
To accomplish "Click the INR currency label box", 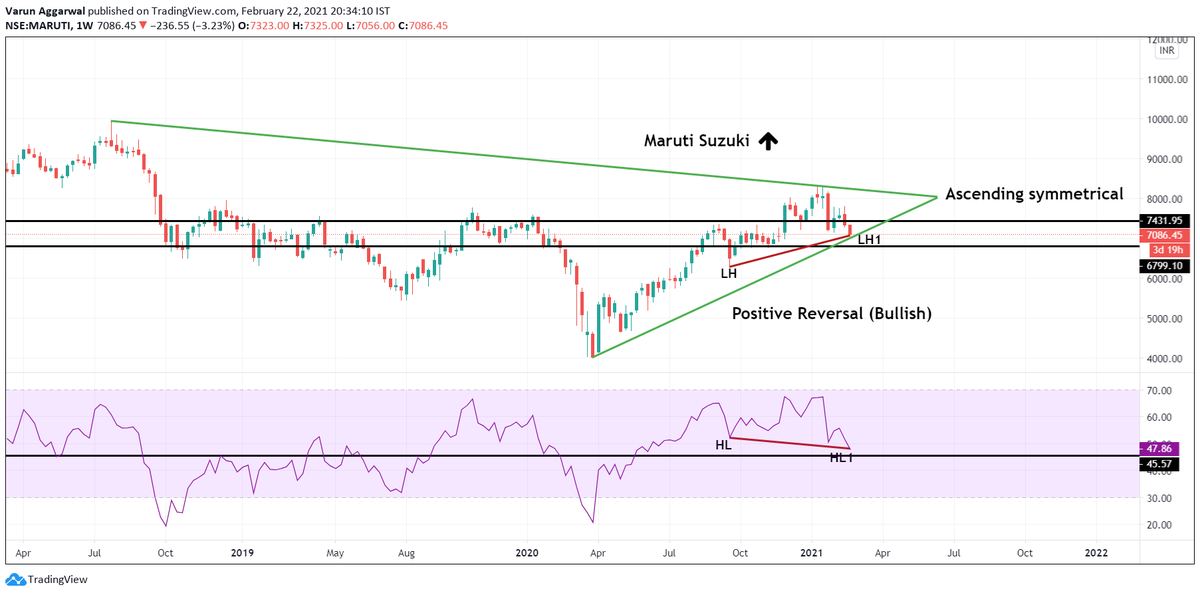I will point(1166,50).
